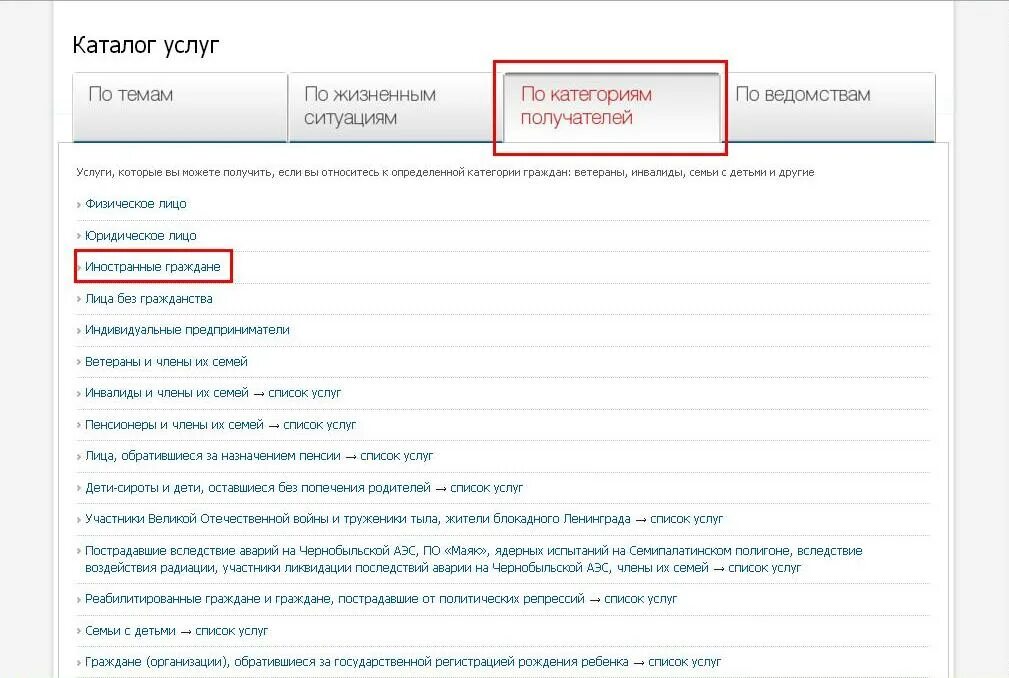Viewport: 1009px width, 678px height.
Task: Click «список услуг» next to Дети-сироты
Action: pyautogui.click(x=486, y=488)
